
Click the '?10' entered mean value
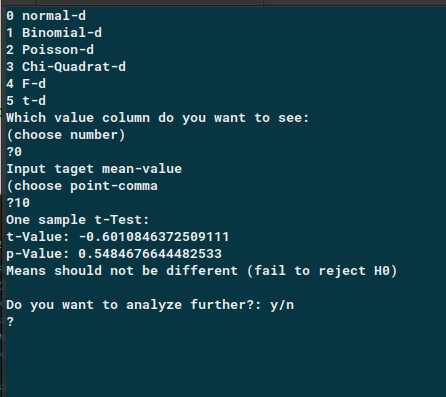(x=18, y=203)
